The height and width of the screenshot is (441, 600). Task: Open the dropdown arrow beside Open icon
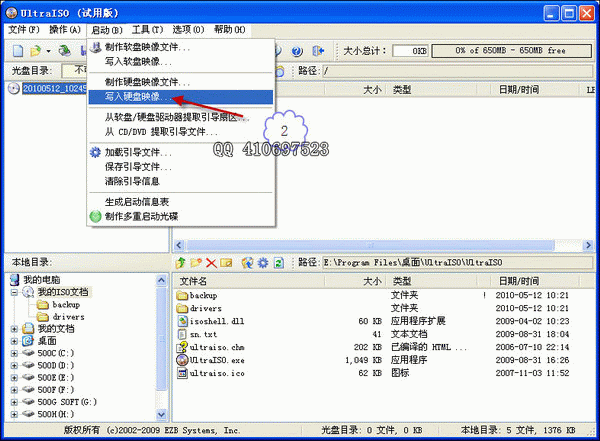[48, 51]
